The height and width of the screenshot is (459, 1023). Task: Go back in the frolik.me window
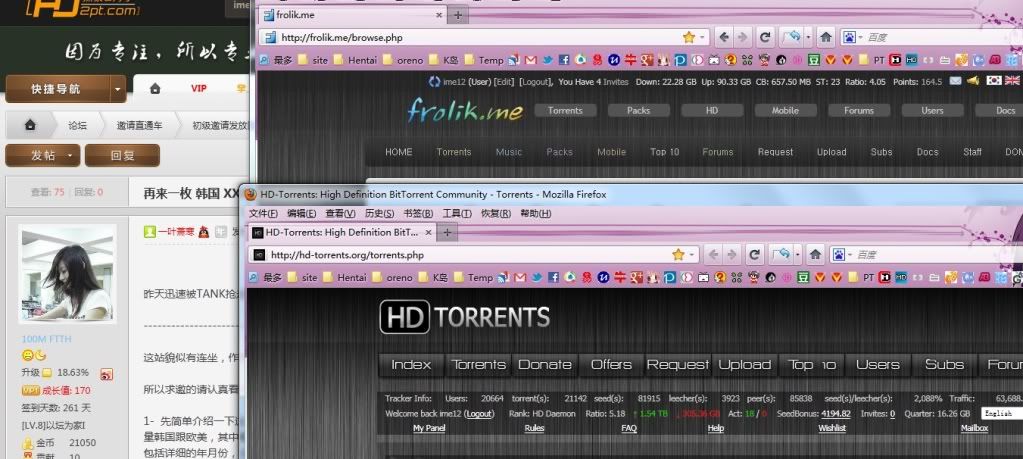point(724,37)
